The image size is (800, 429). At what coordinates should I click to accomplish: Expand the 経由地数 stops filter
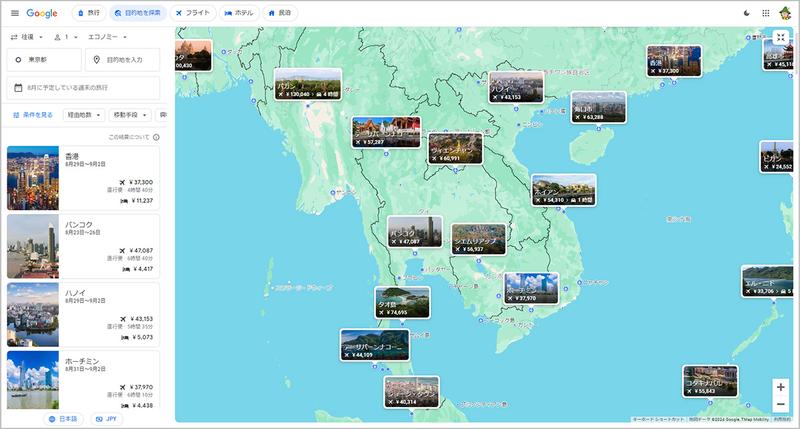coord(84,115)
